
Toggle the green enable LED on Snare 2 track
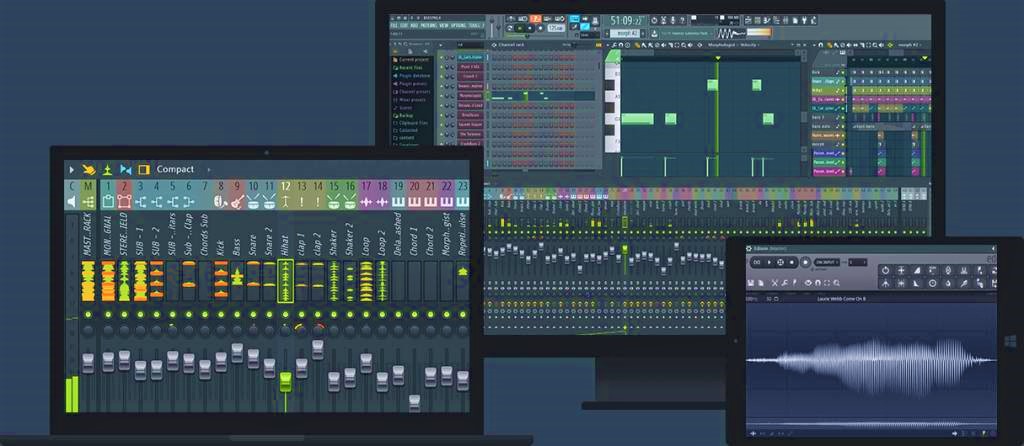coord(269,315)
